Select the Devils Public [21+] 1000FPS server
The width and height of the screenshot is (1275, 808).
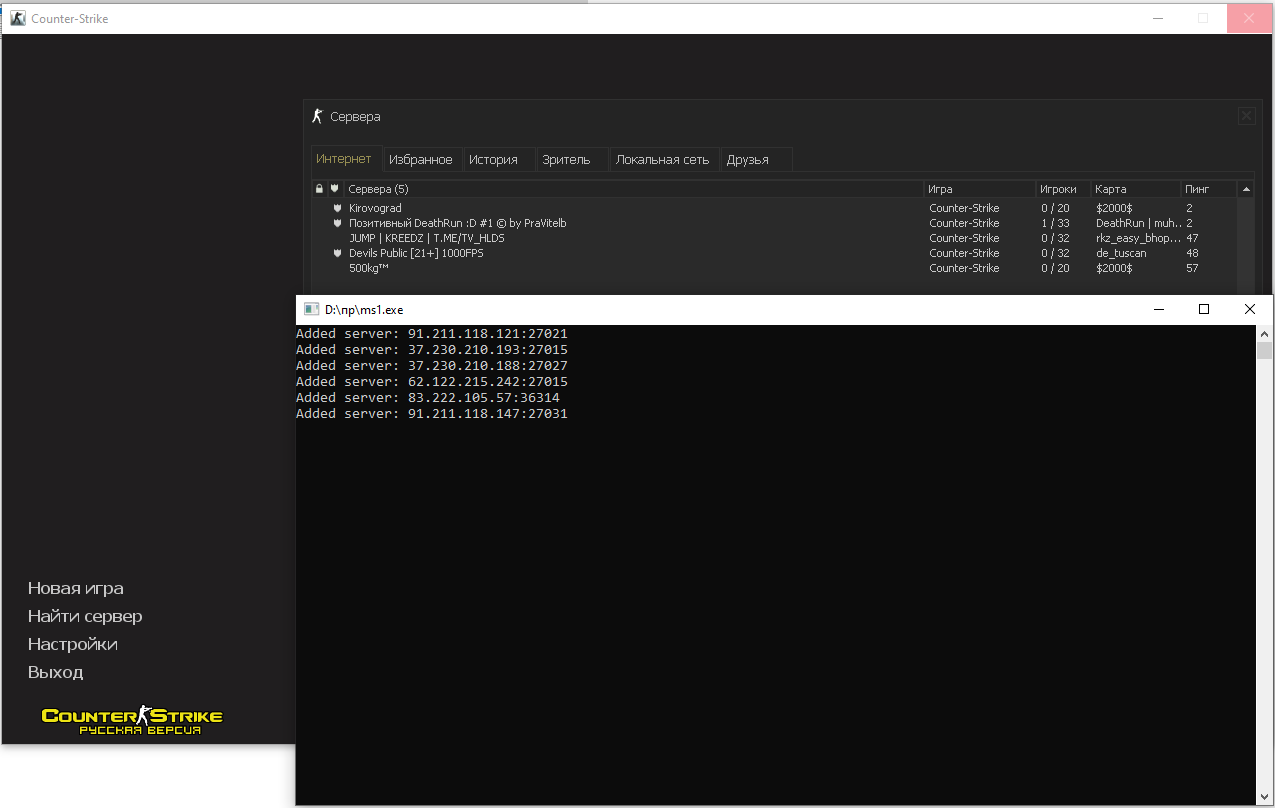tap(774, 253)
